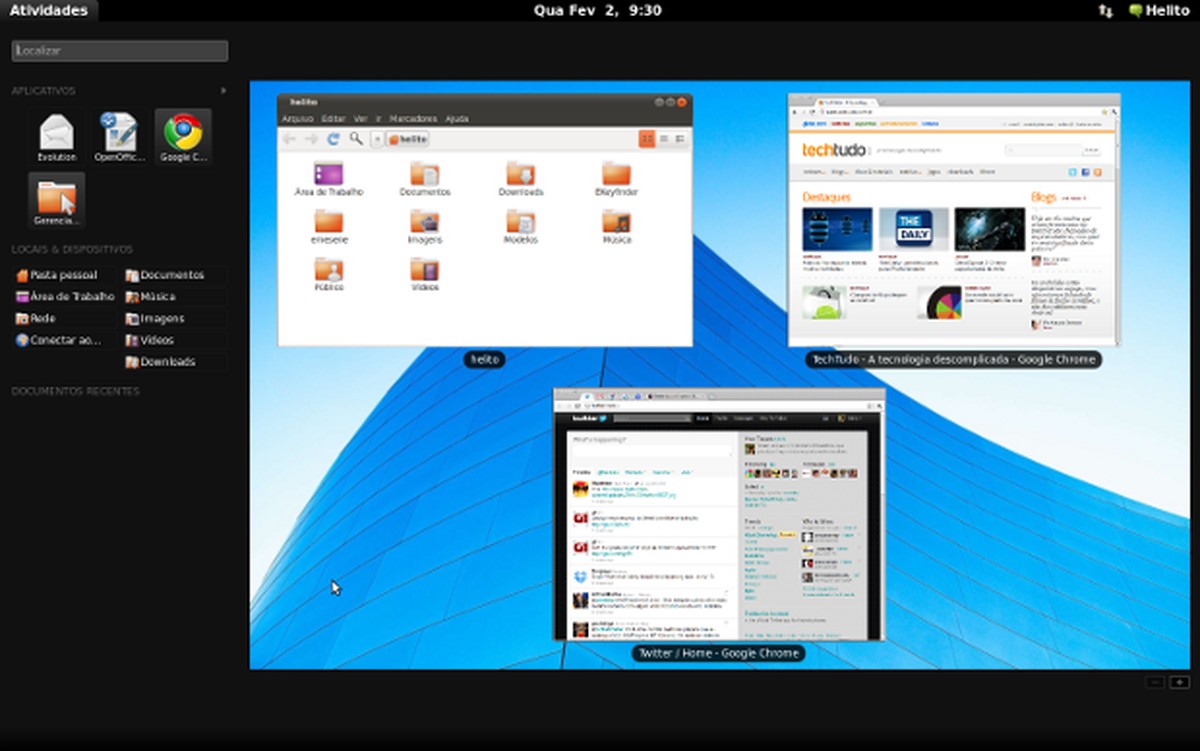Switch to compact view in Nautilus
Viewport: 1200px width, 751px height.
point(679,138)
